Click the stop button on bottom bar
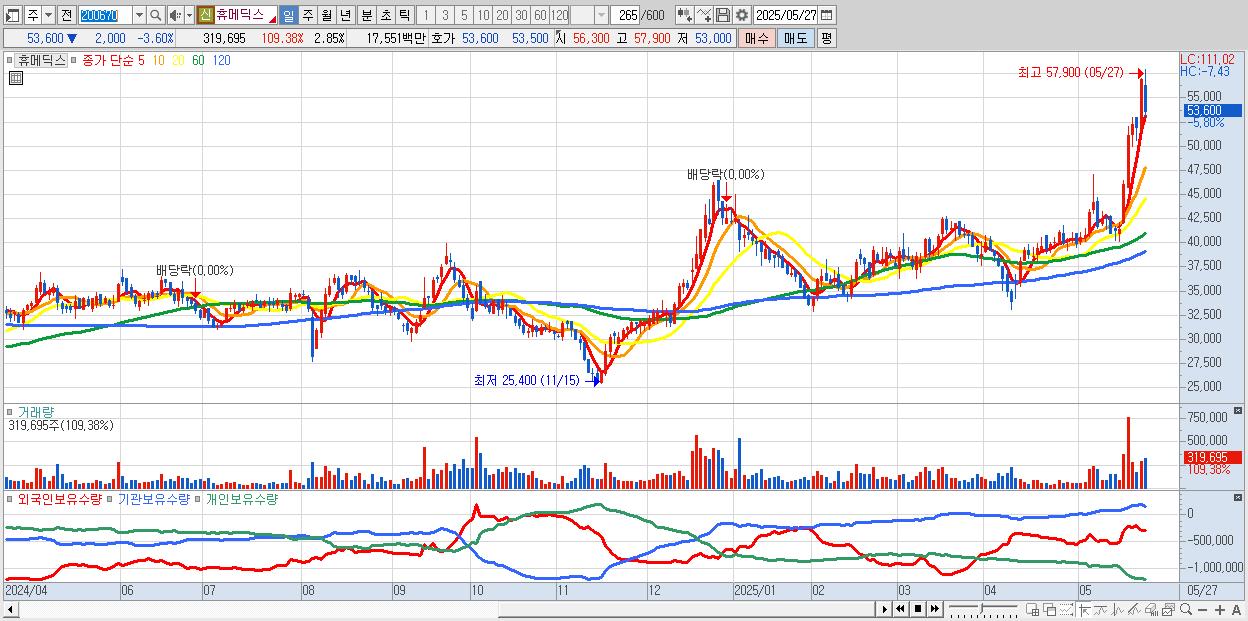 [x=917, y=609]
